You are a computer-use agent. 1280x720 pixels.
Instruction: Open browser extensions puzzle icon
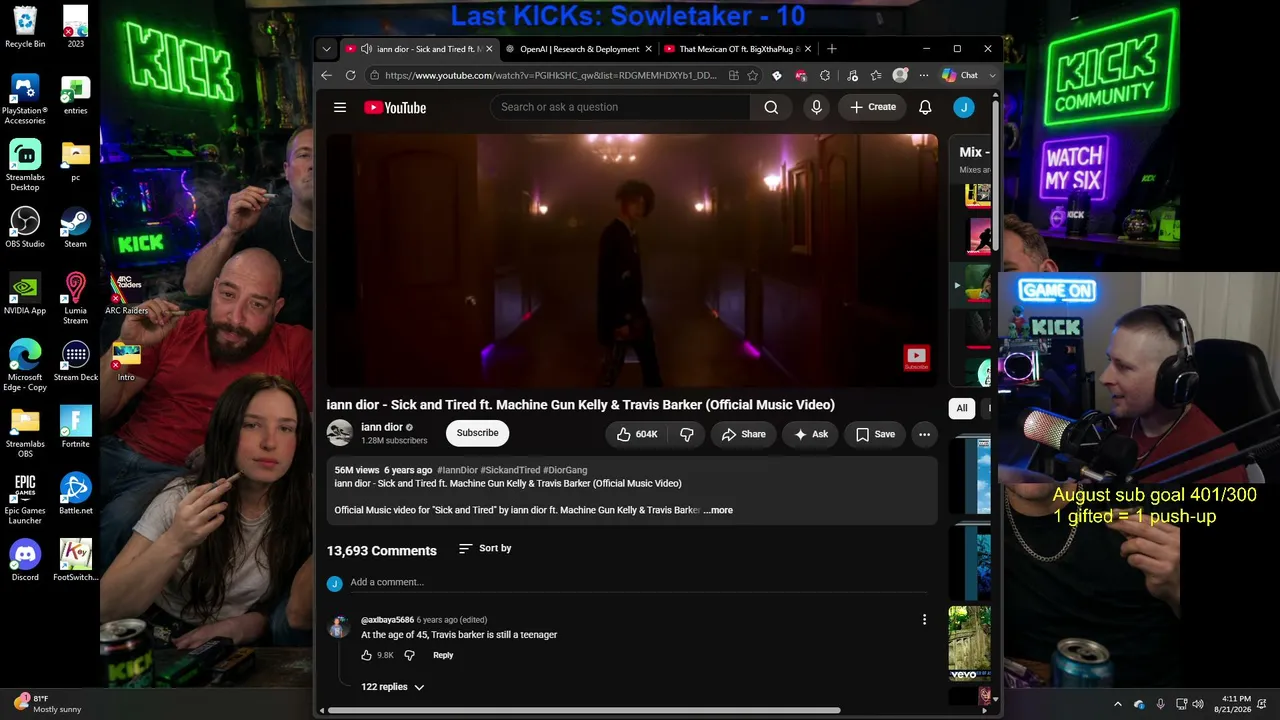pyautogui.click(x=825, y=75)
